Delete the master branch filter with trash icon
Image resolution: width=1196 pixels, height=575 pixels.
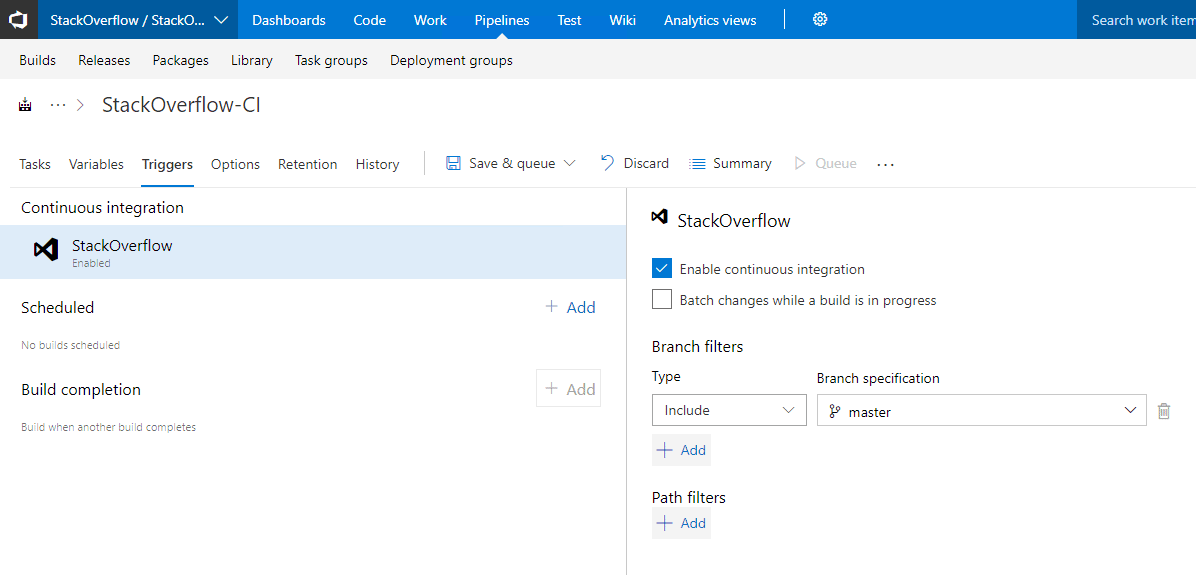point(1164,411)
